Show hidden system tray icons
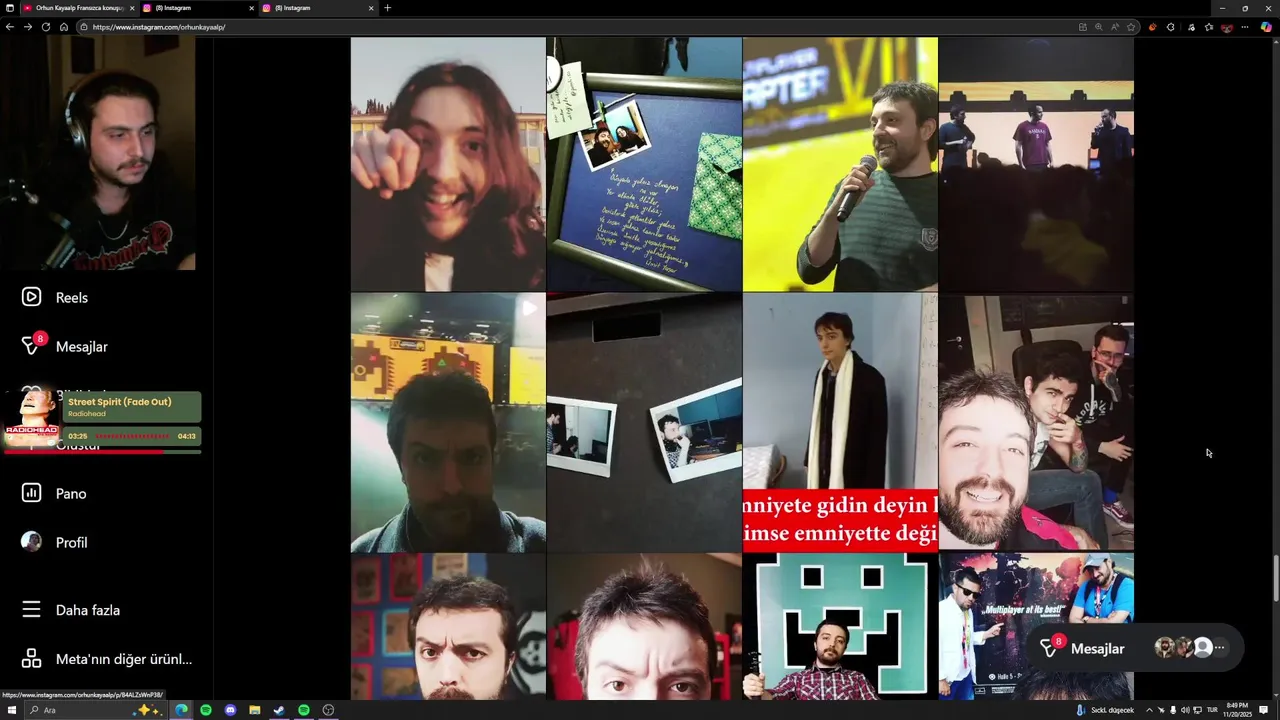Viewport: 1280px width, 720px height. 1148,710
